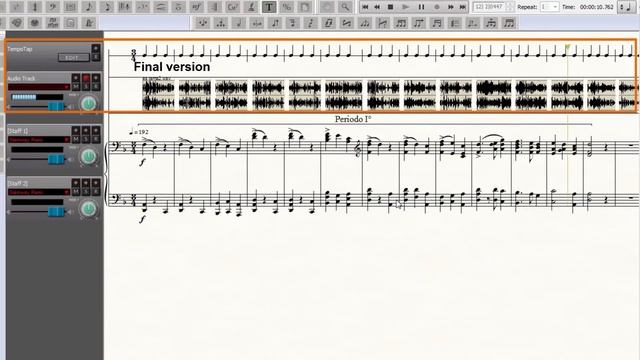The height and width of the screenshot is (360, 640).
Task: Click the green playback position marker
Action: 567,47
